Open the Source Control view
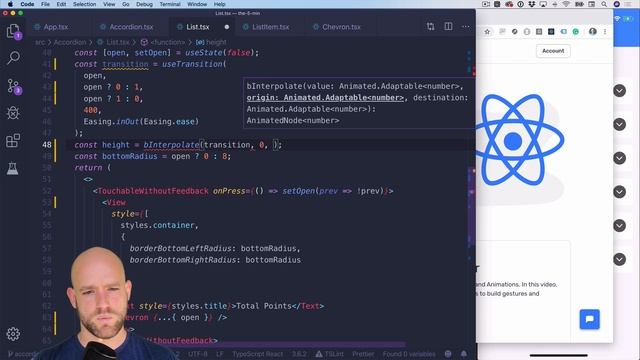Image resolution: width=640 pixels, height=360 pixels. tap(13, 86)
